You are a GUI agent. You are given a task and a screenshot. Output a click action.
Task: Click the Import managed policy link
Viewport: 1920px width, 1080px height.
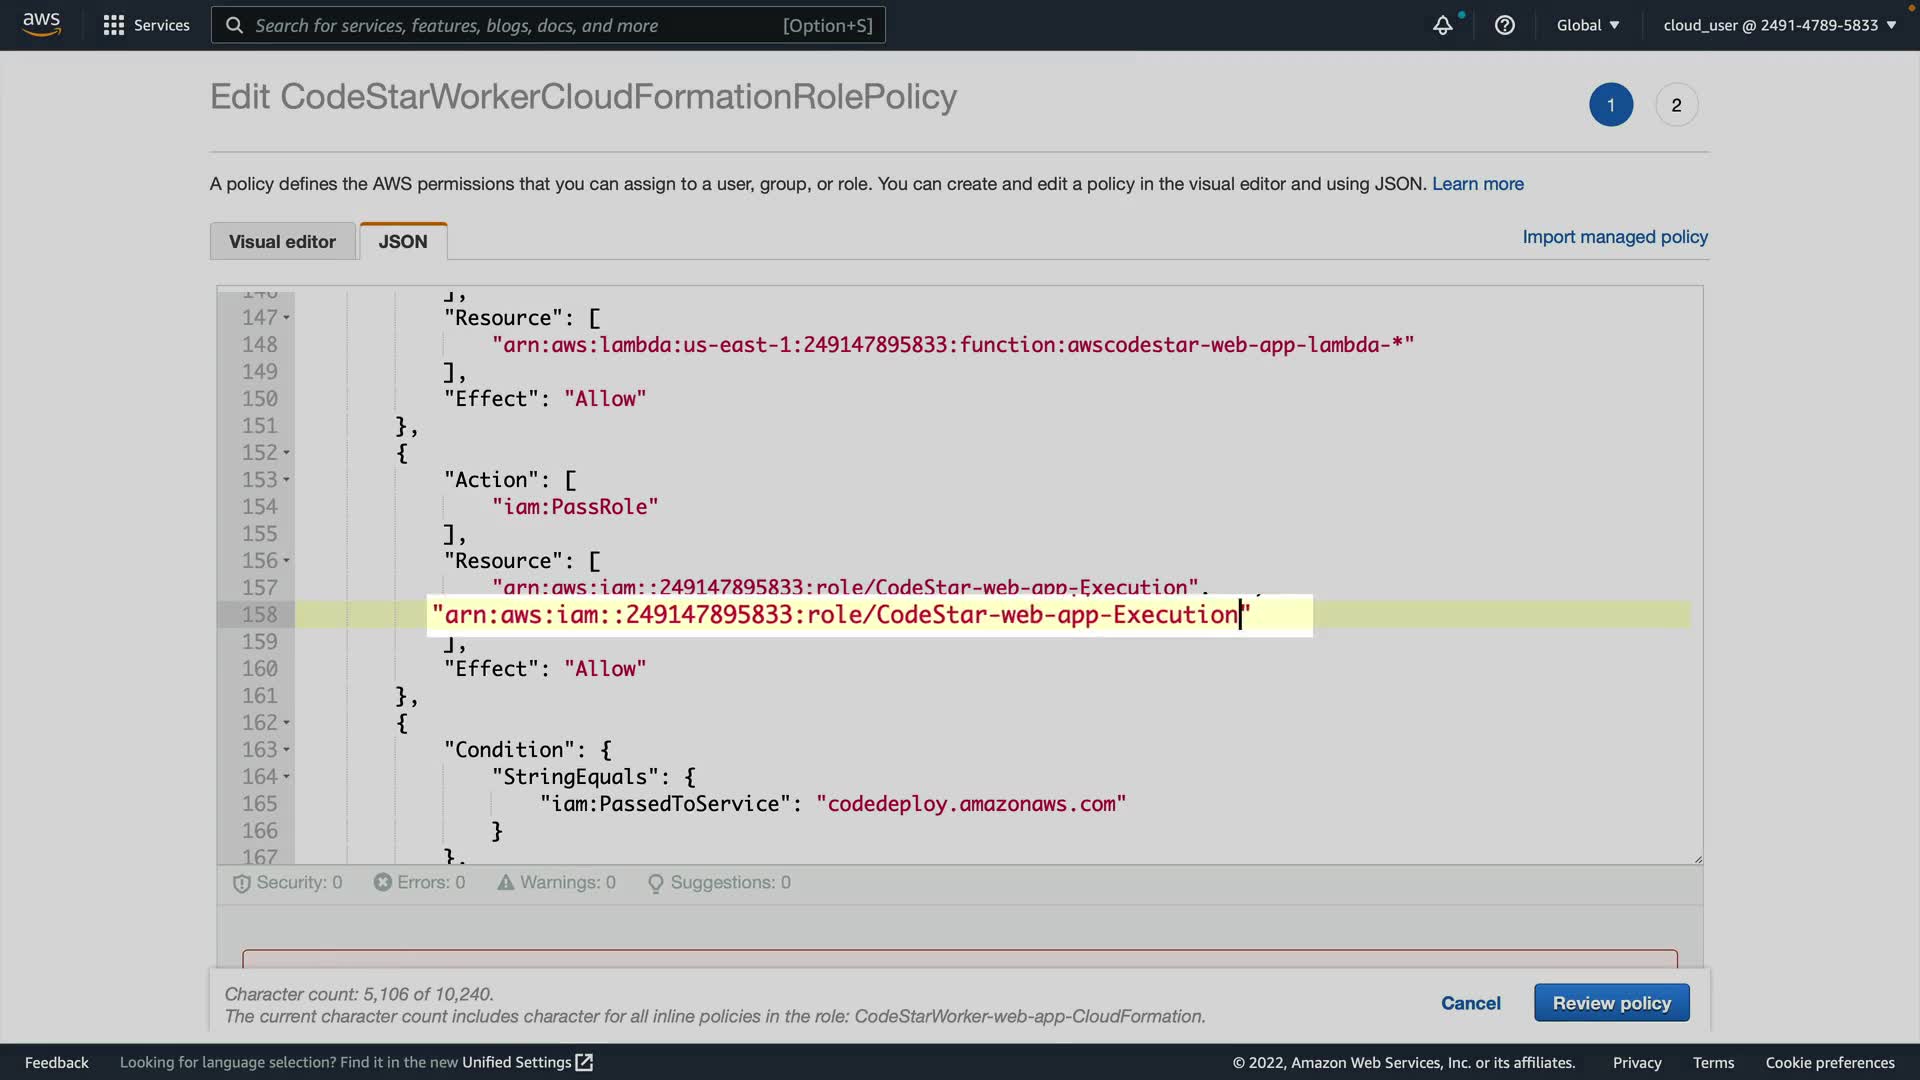[x=1614, y=237]
